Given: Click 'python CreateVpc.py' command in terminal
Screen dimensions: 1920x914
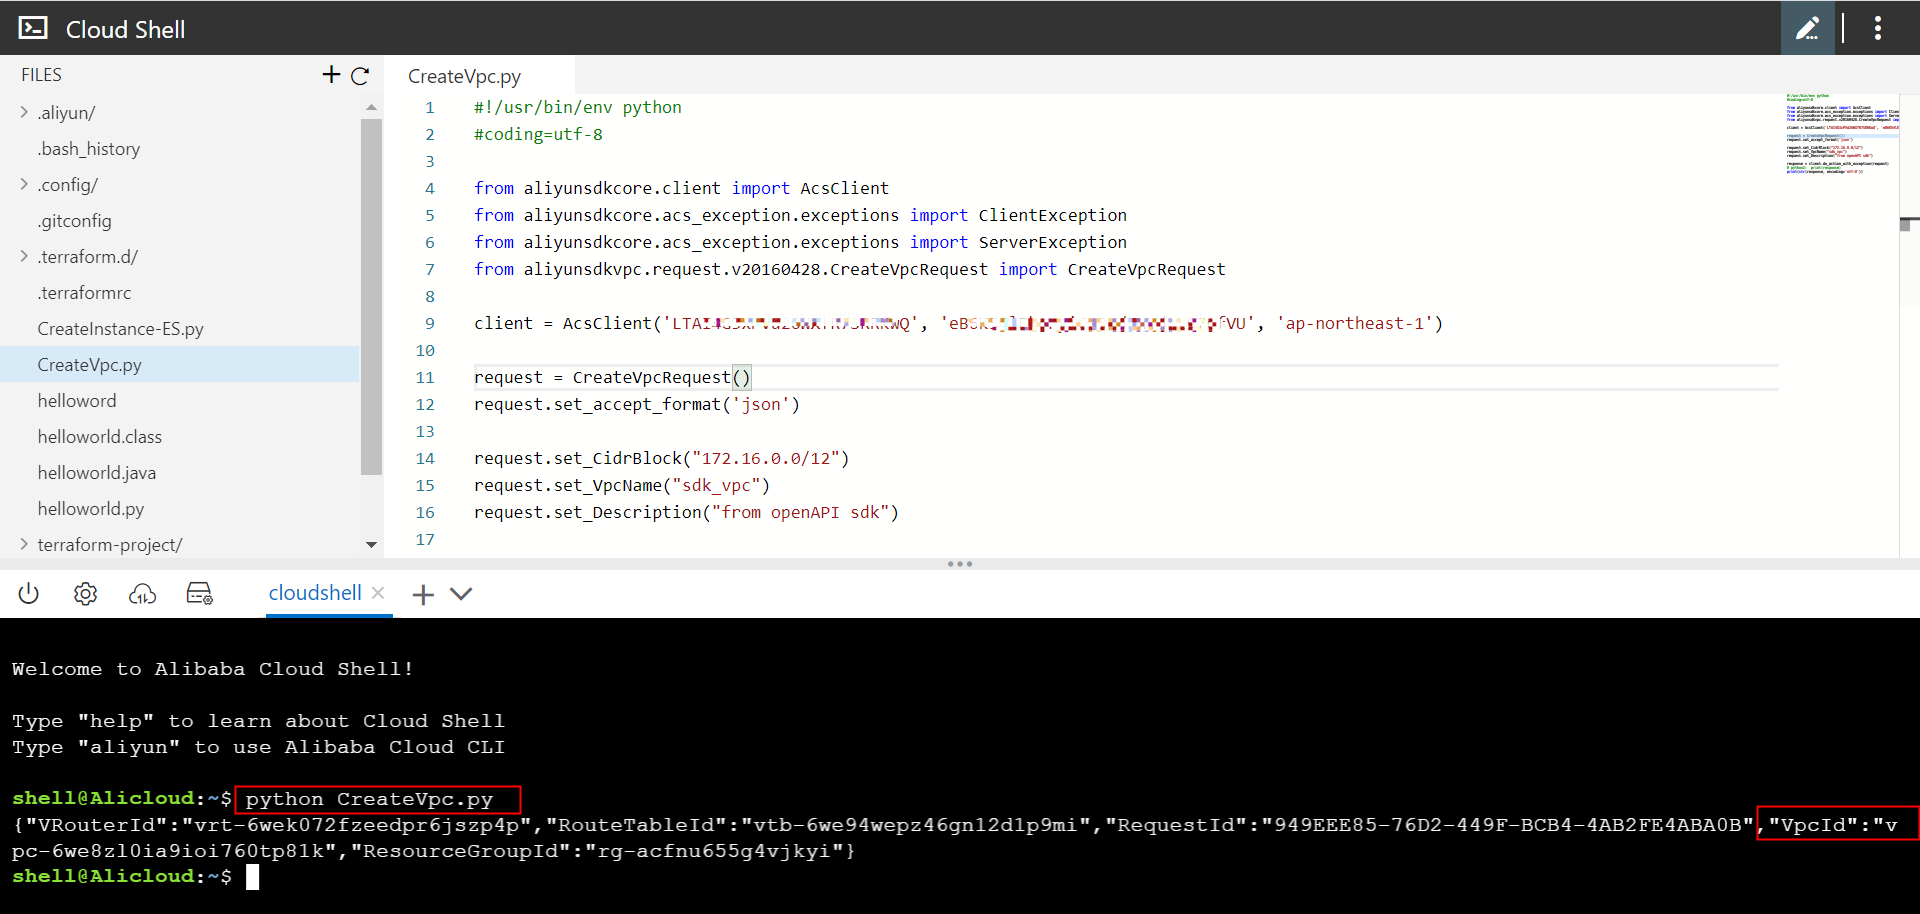Looking at the screenshot, I should click(369, 799).
